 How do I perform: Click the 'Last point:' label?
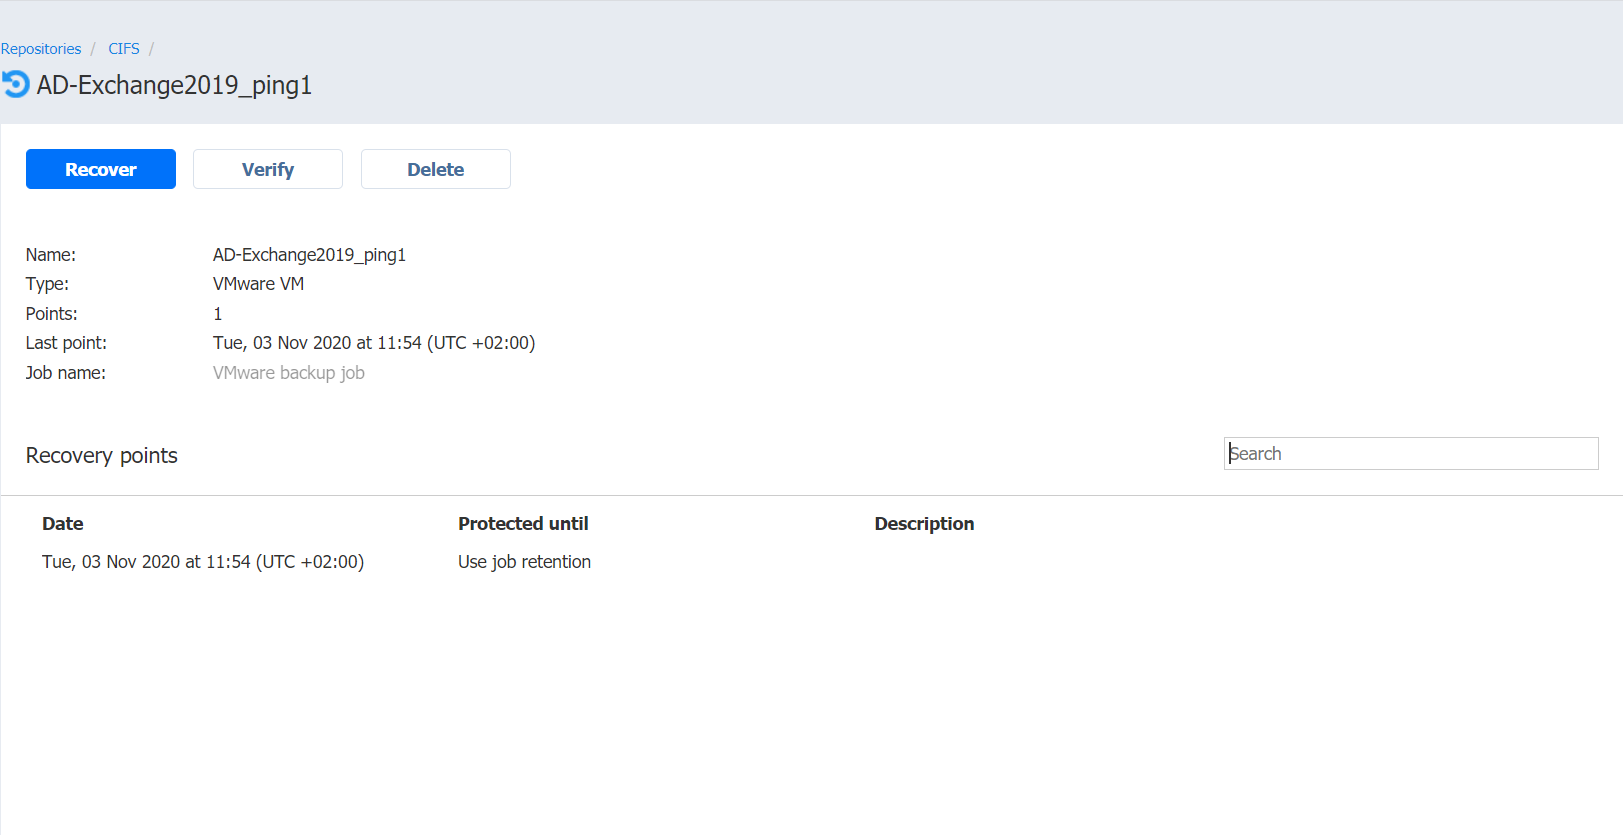66,343
